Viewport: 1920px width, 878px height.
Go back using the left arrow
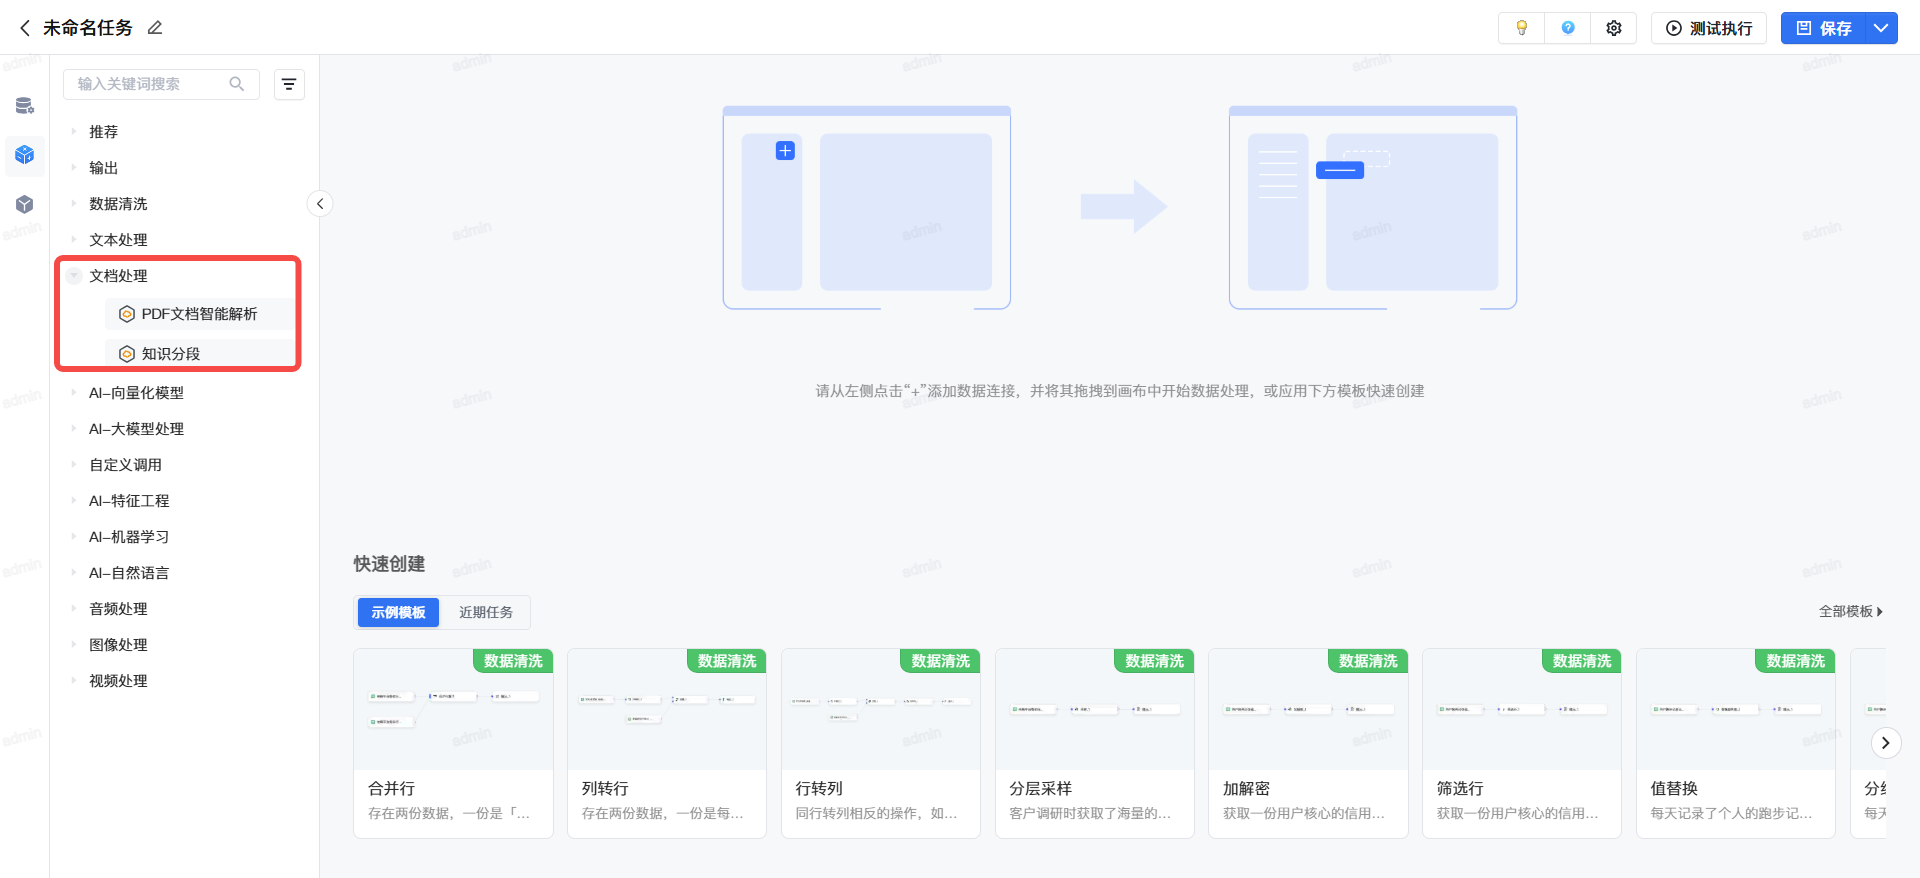[x=25, y=28]
